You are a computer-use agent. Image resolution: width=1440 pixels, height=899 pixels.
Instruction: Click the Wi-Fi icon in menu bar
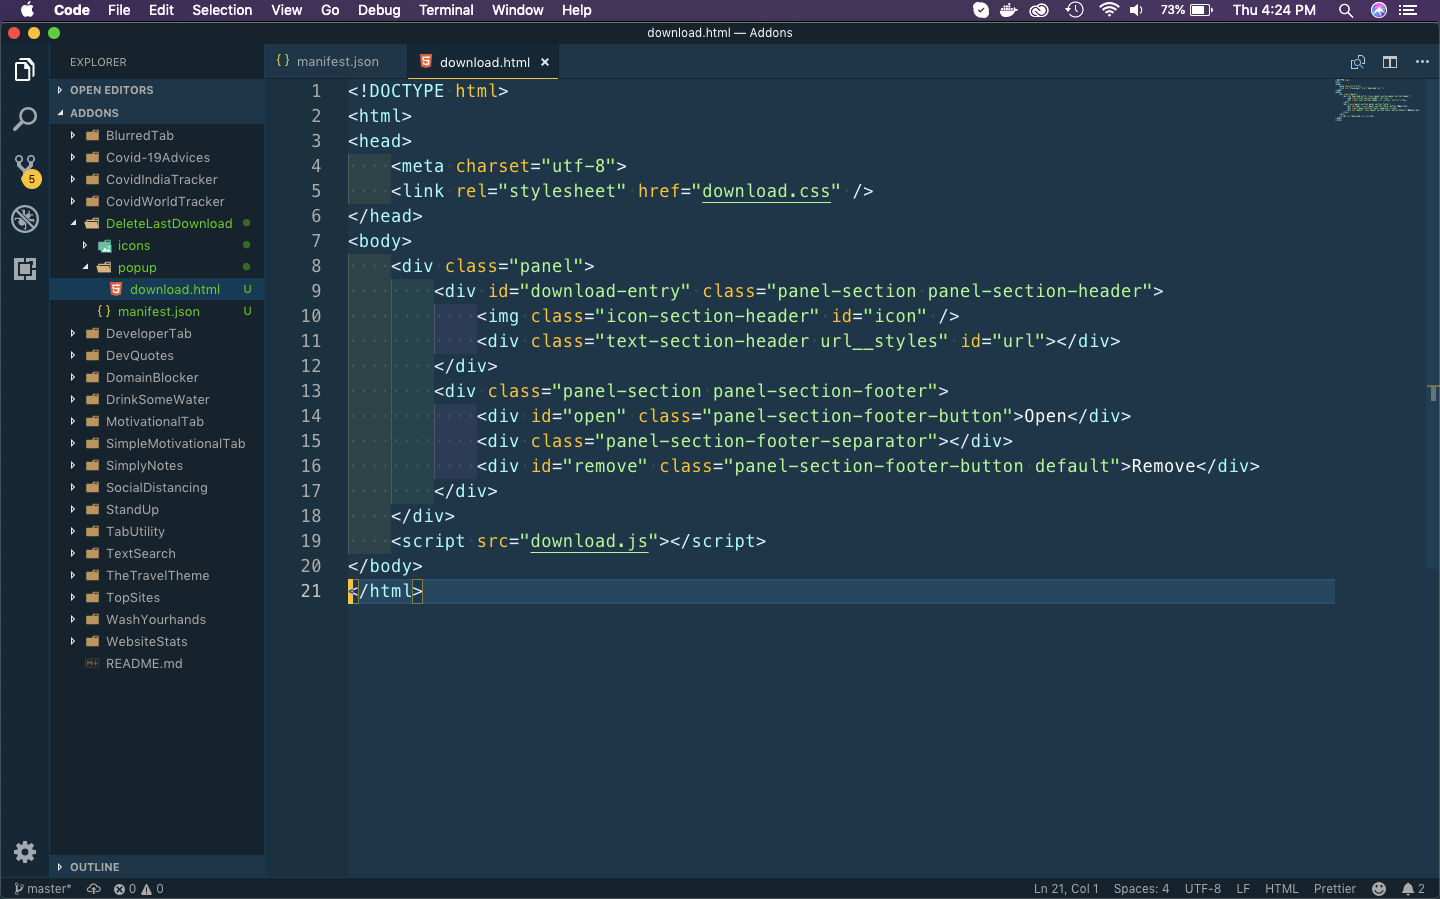tap(1108, 10)
